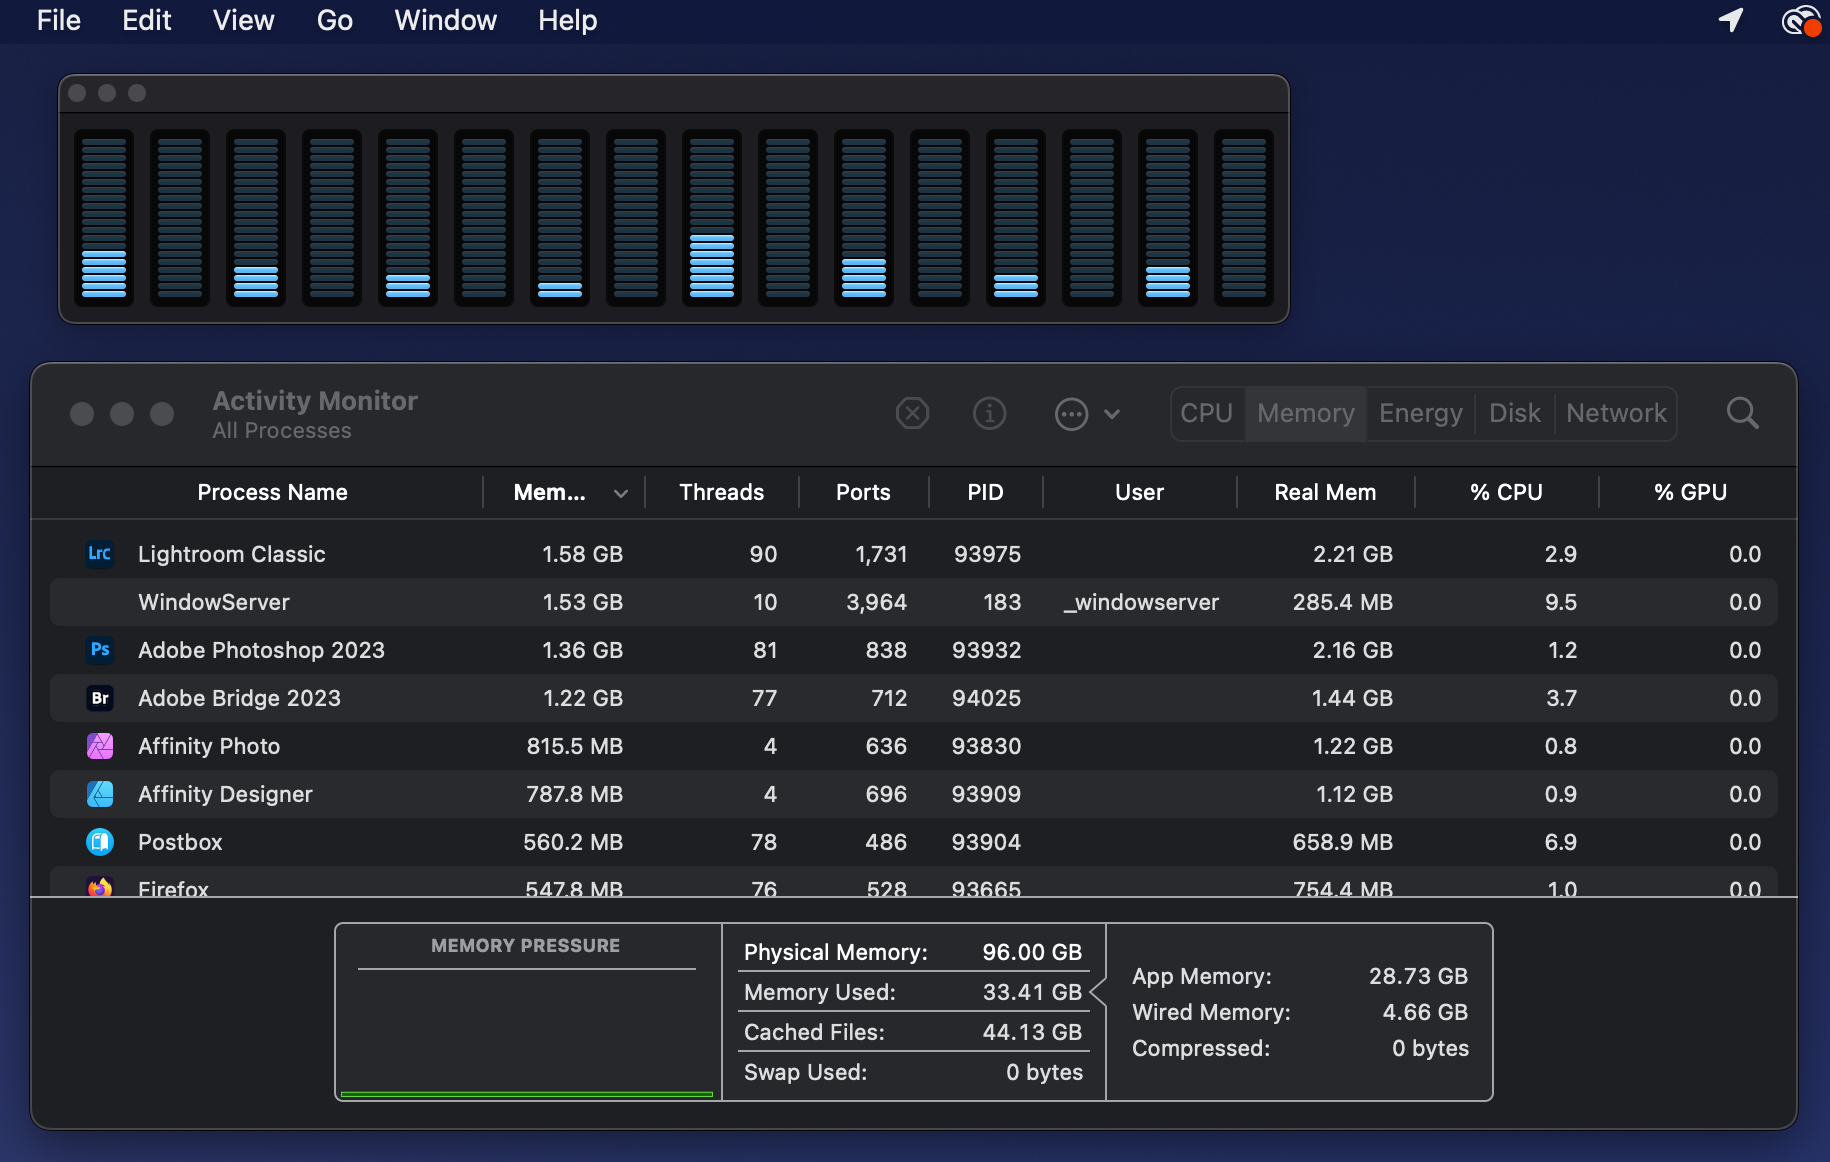Click PID 93932 cell
1830x1162 pixels.
(986, 650)
